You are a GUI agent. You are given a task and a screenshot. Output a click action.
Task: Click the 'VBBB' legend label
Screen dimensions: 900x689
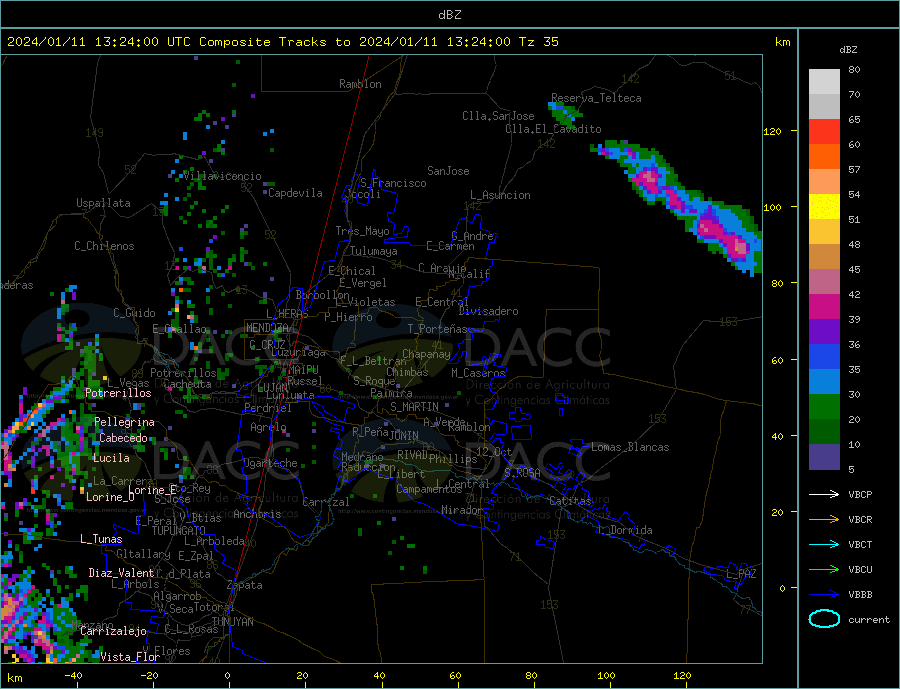[x=860, y=595]
